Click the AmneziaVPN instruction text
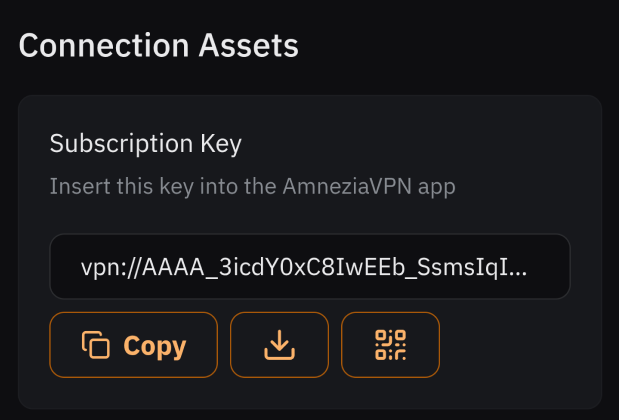The height and width of the screenshot is (420, 619). [254, 186]
